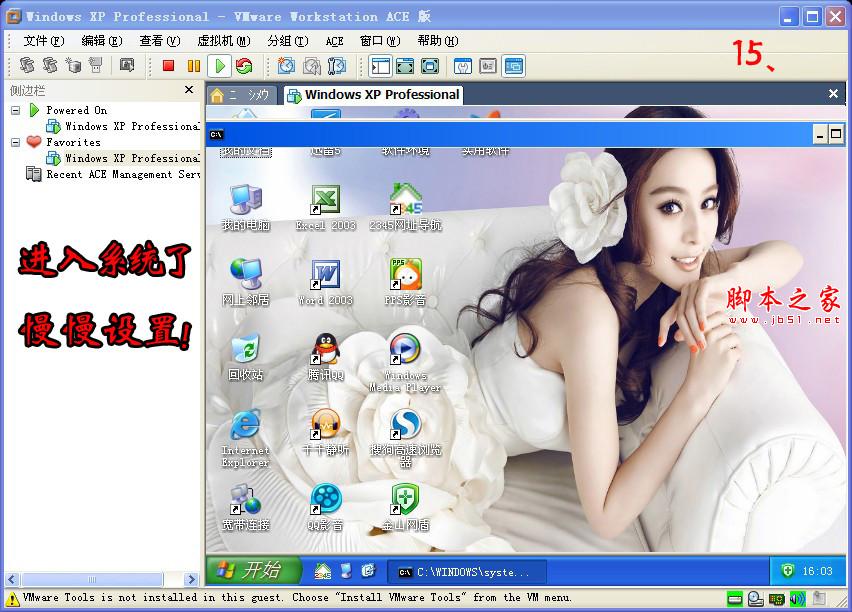
Task: Click the 金山网盾 desktop shortcut
Action: [405, 508]
